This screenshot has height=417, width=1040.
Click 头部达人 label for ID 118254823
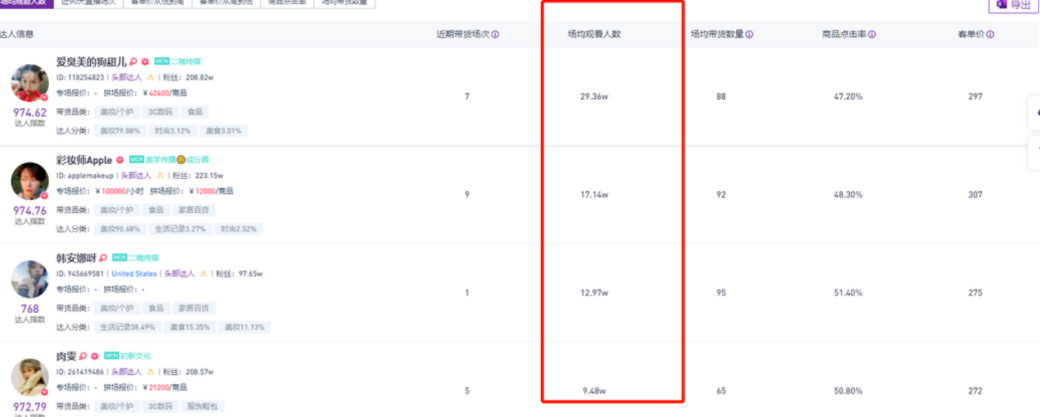[x=127, y=78]
